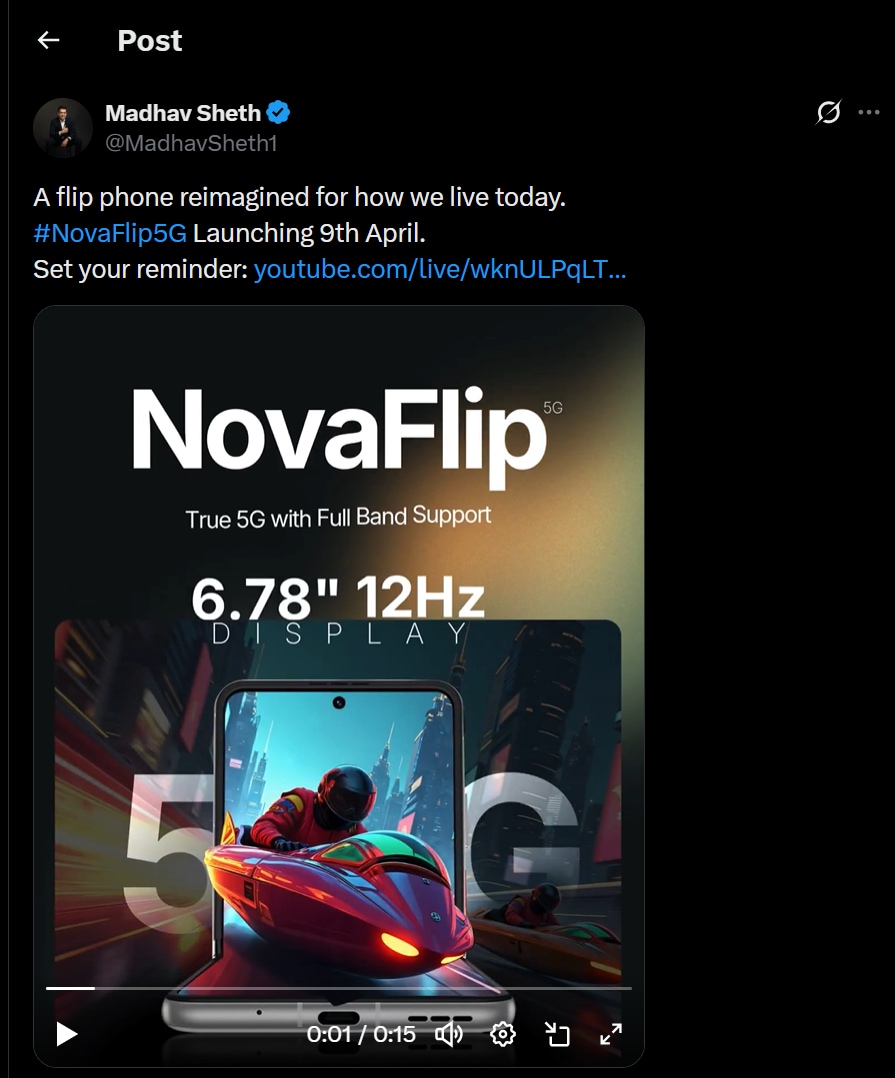Mute the video with the speaker icon

pos(449,1033)
